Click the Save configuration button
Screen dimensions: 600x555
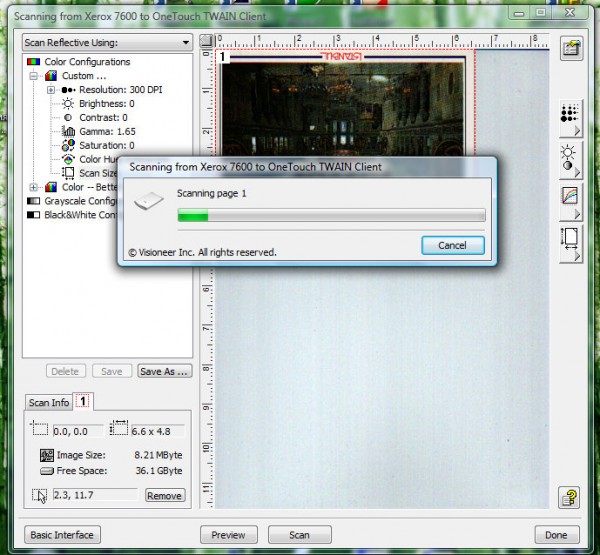[112, 371]
